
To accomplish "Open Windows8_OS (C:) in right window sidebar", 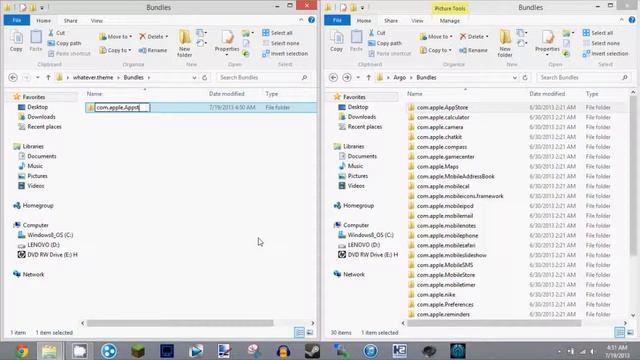I will (370, 235).
